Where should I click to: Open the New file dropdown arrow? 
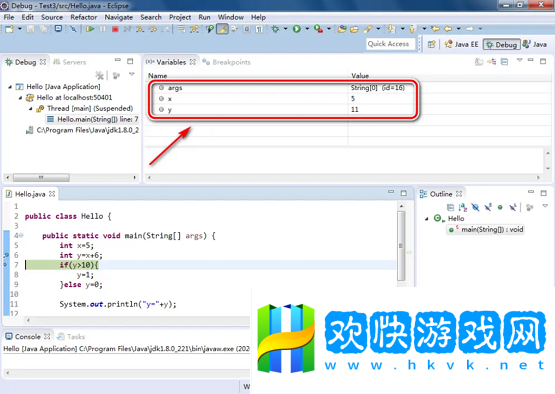(19, 29)
